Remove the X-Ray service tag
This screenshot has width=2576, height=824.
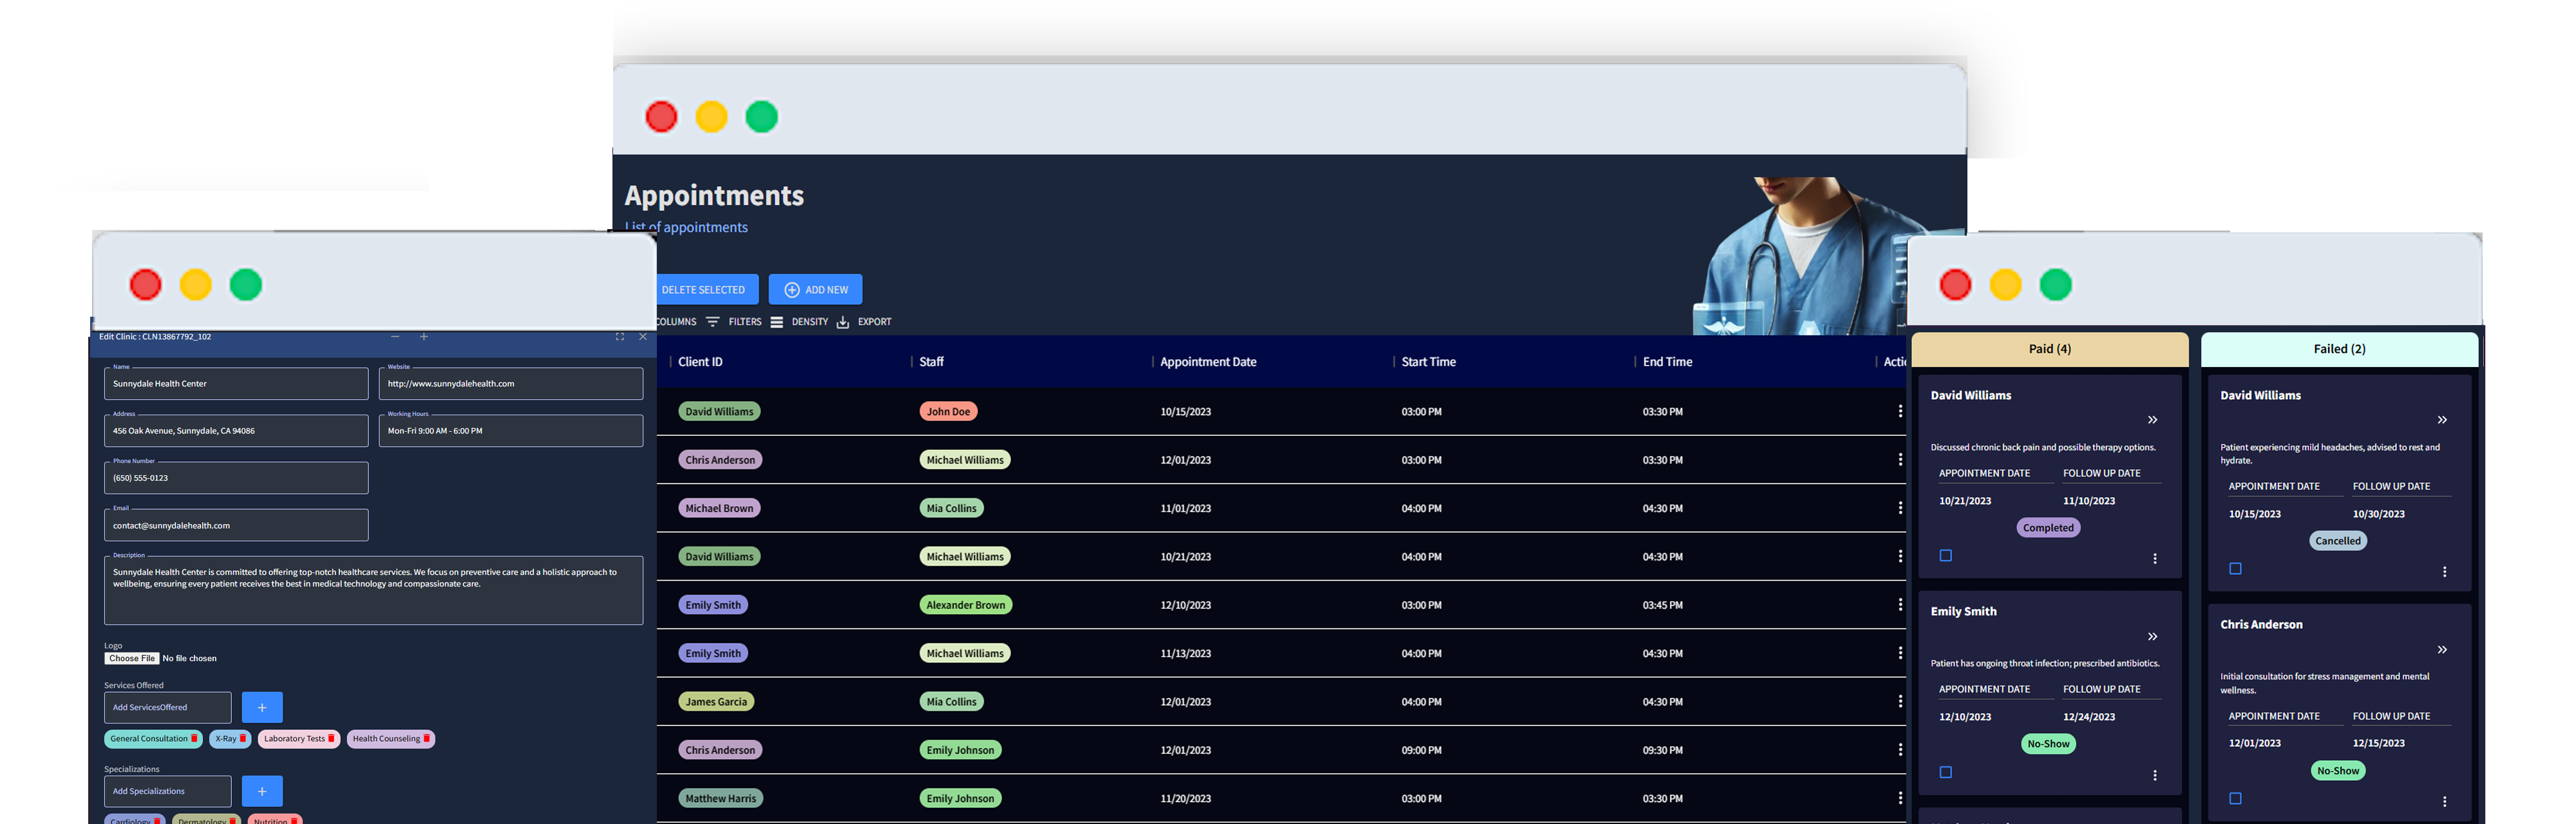[x=243, y=738]
